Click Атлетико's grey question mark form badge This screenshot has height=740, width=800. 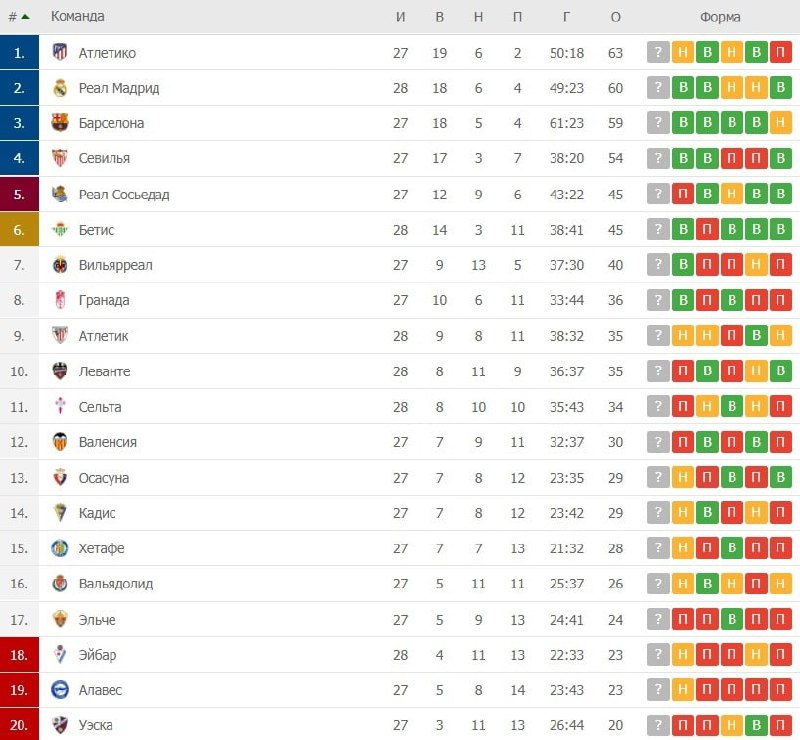point(658,53)
